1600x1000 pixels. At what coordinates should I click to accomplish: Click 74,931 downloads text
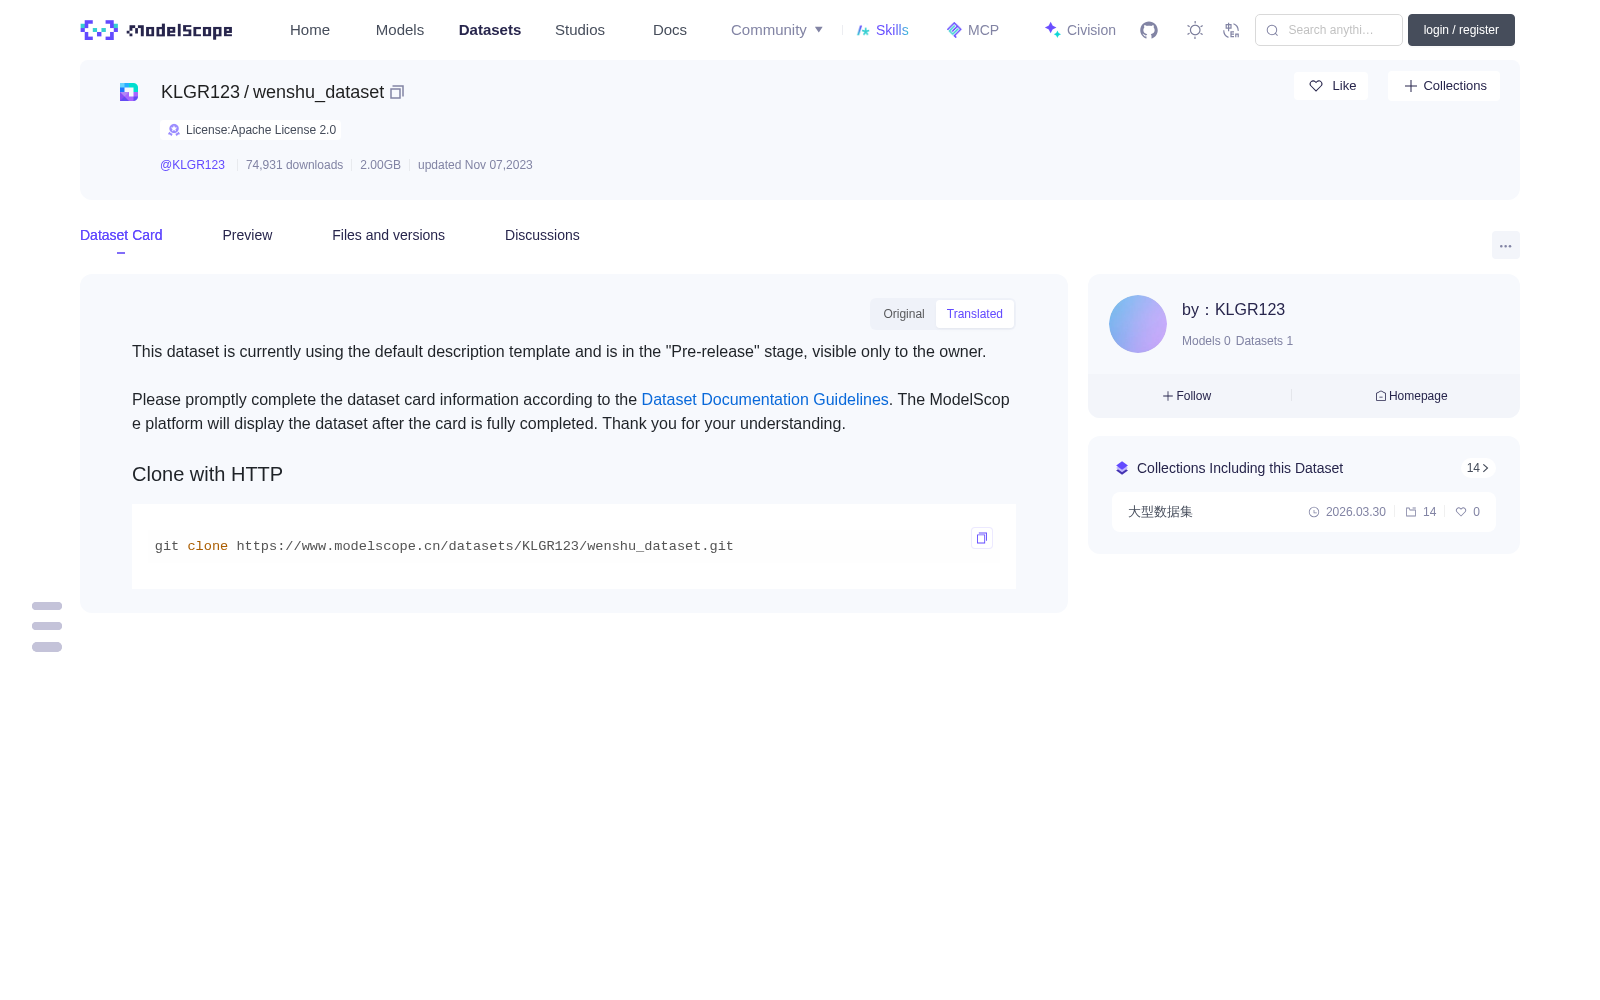tap(294, 165)
